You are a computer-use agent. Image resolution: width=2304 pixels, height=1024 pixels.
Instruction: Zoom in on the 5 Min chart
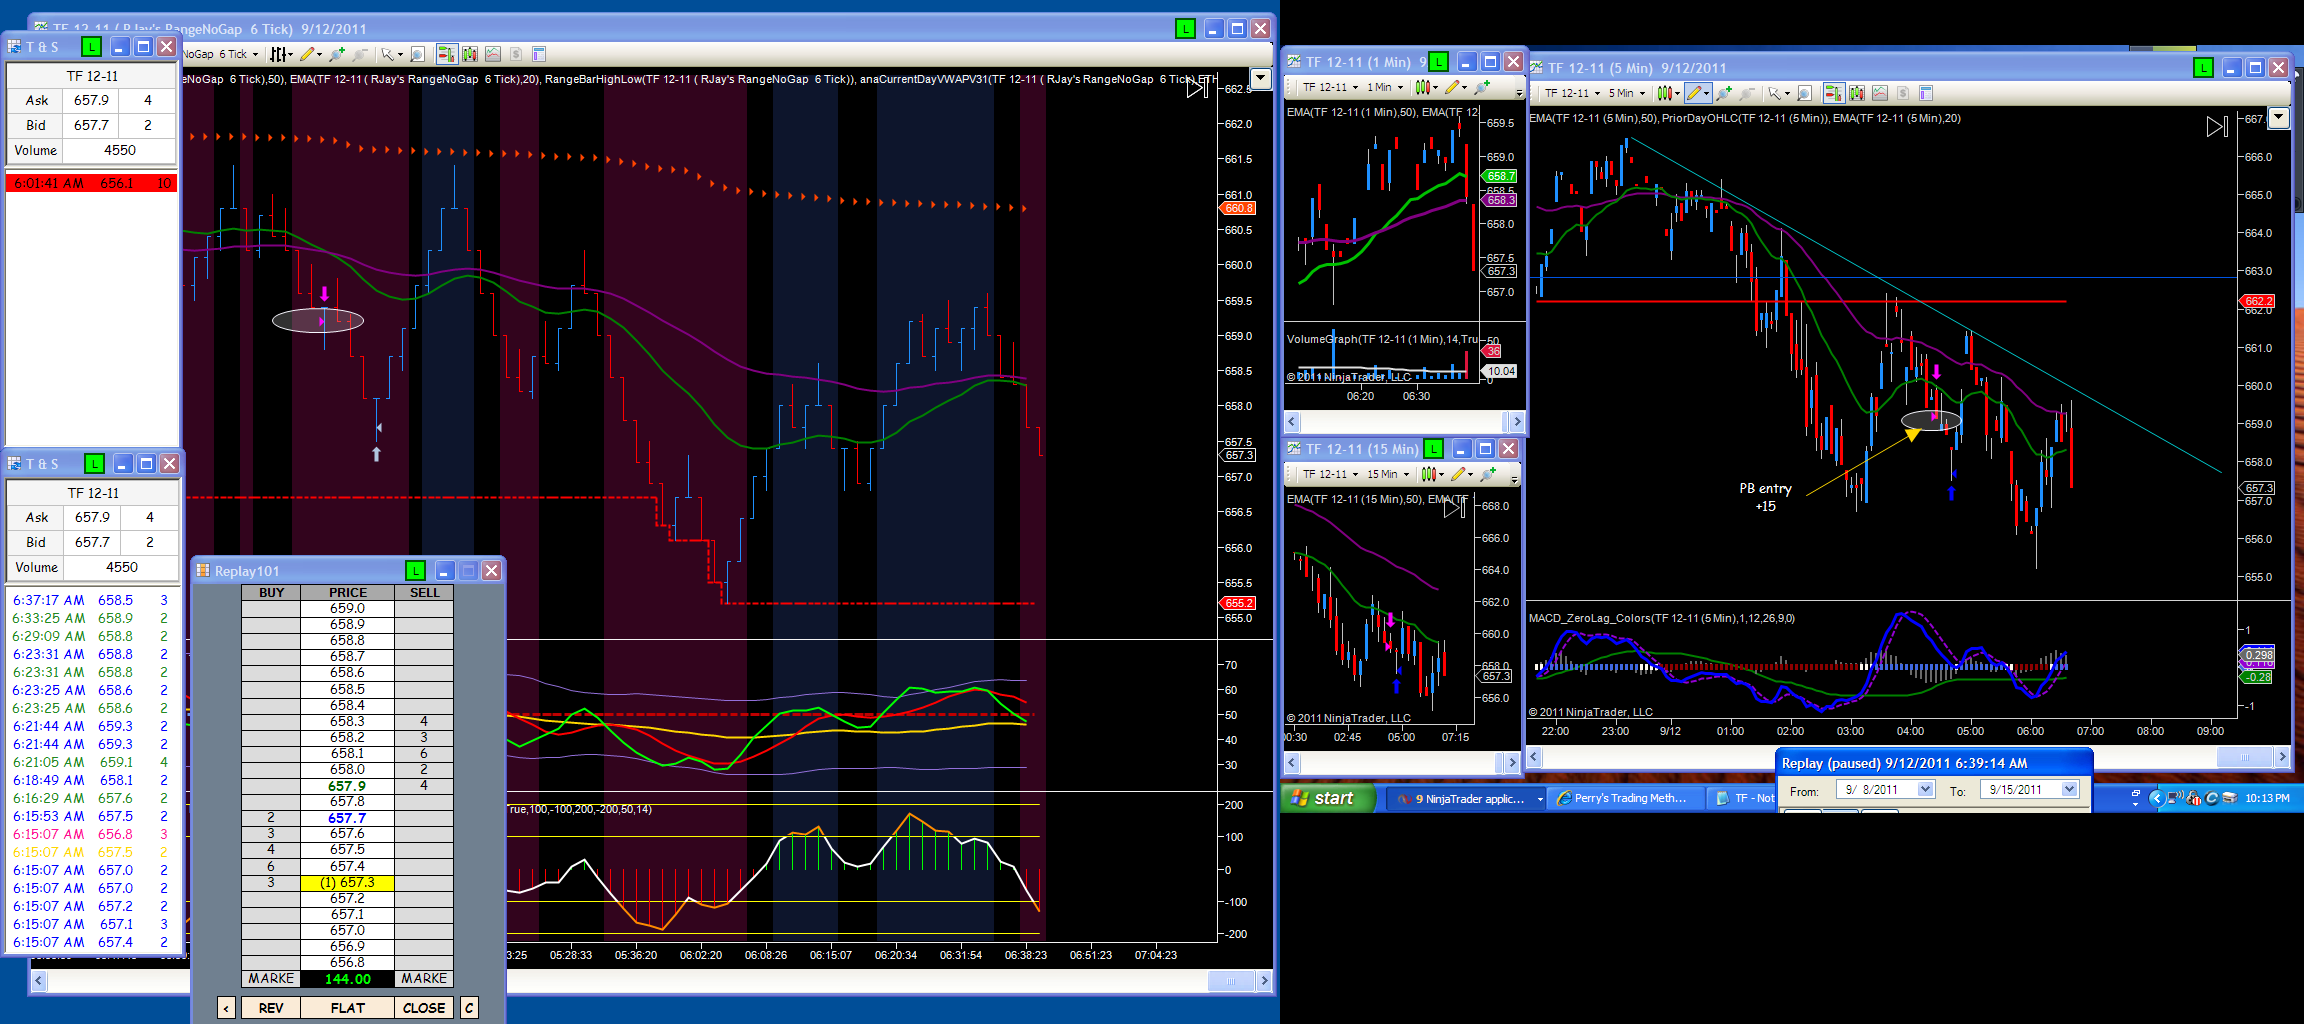[x=1724, y=93]
